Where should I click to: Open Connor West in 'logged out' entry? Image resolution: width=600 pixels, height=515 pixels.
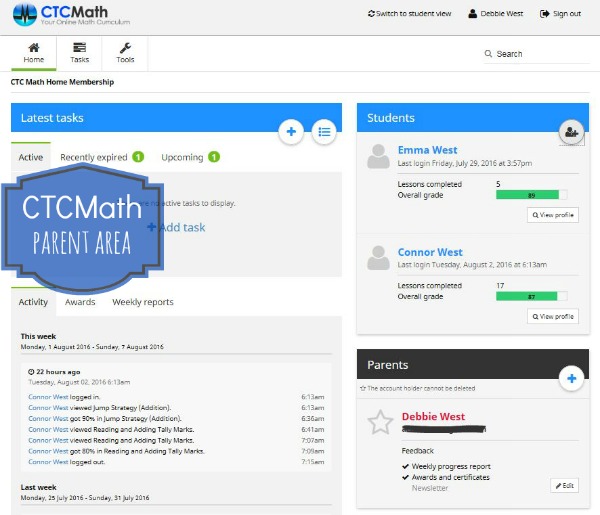[x=48, y=462]
